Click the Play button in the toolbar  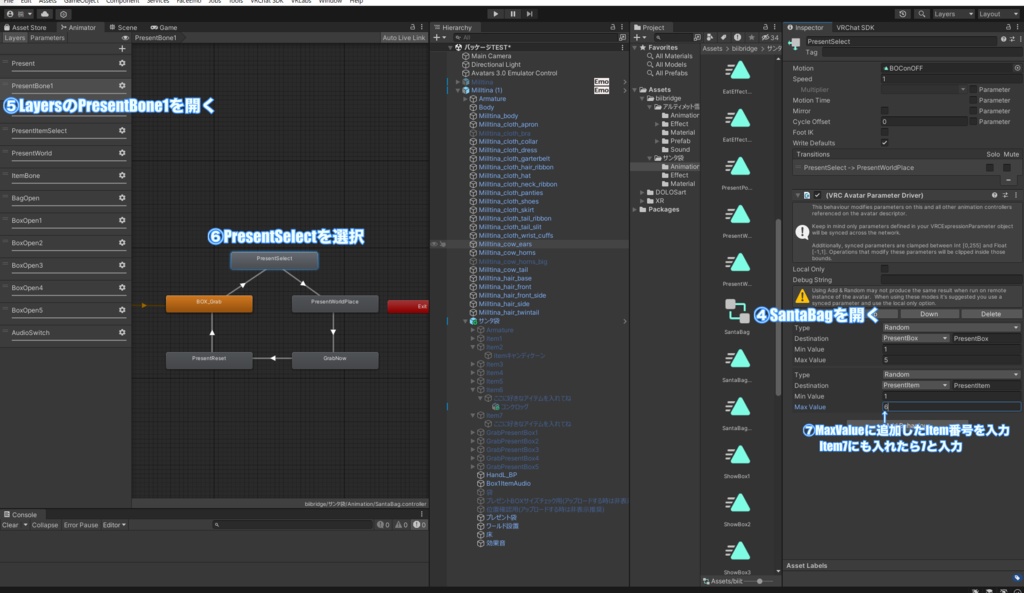494,14
